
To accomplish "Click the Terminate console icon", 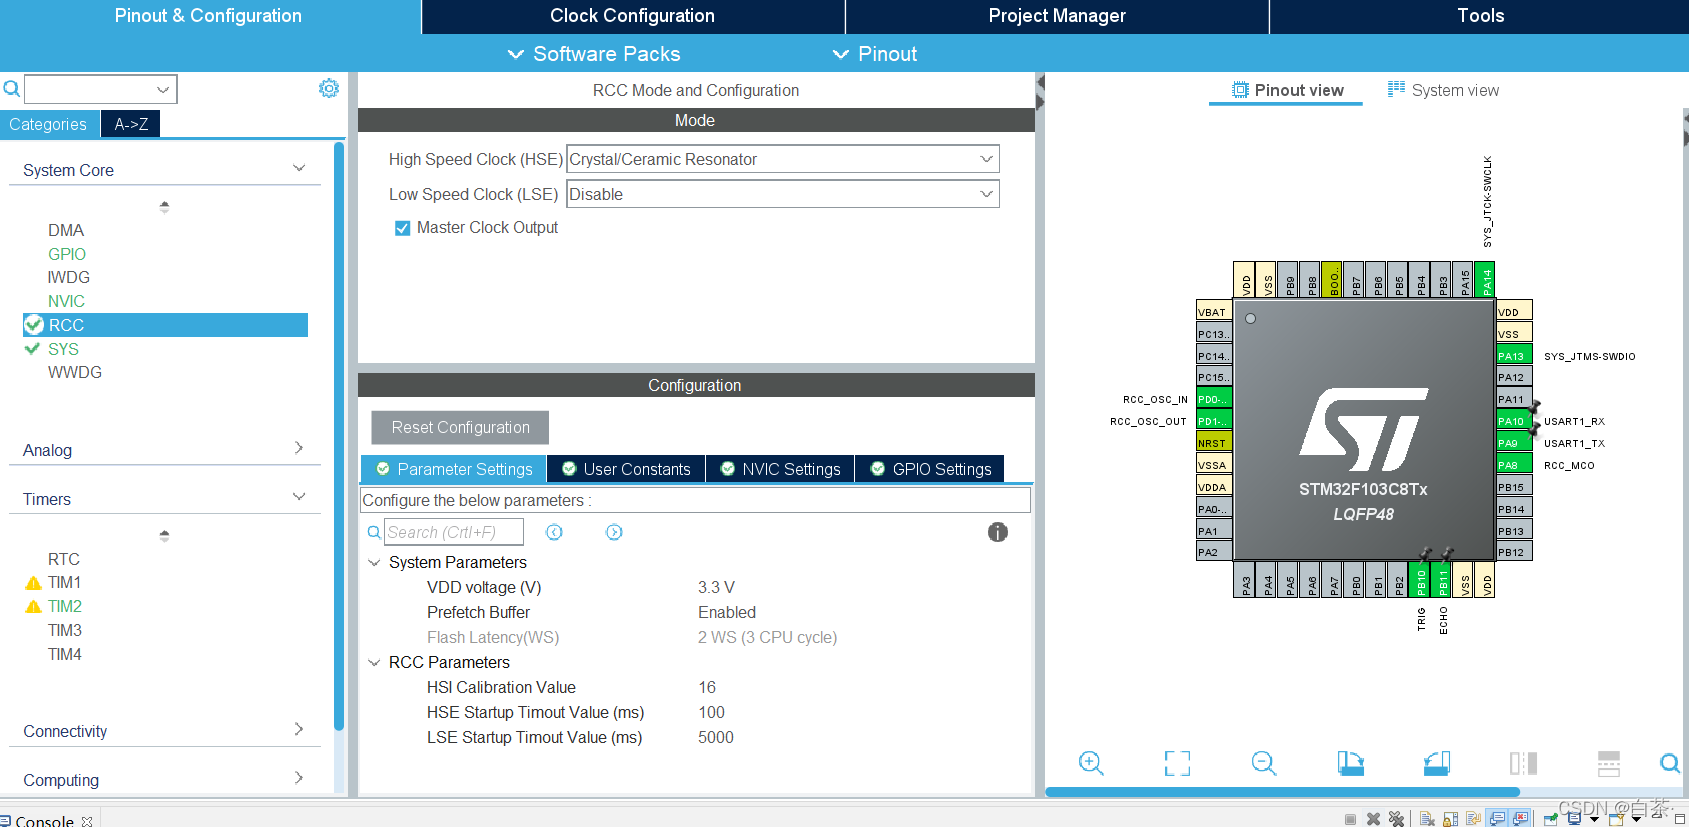I will tap(1350, 819).
